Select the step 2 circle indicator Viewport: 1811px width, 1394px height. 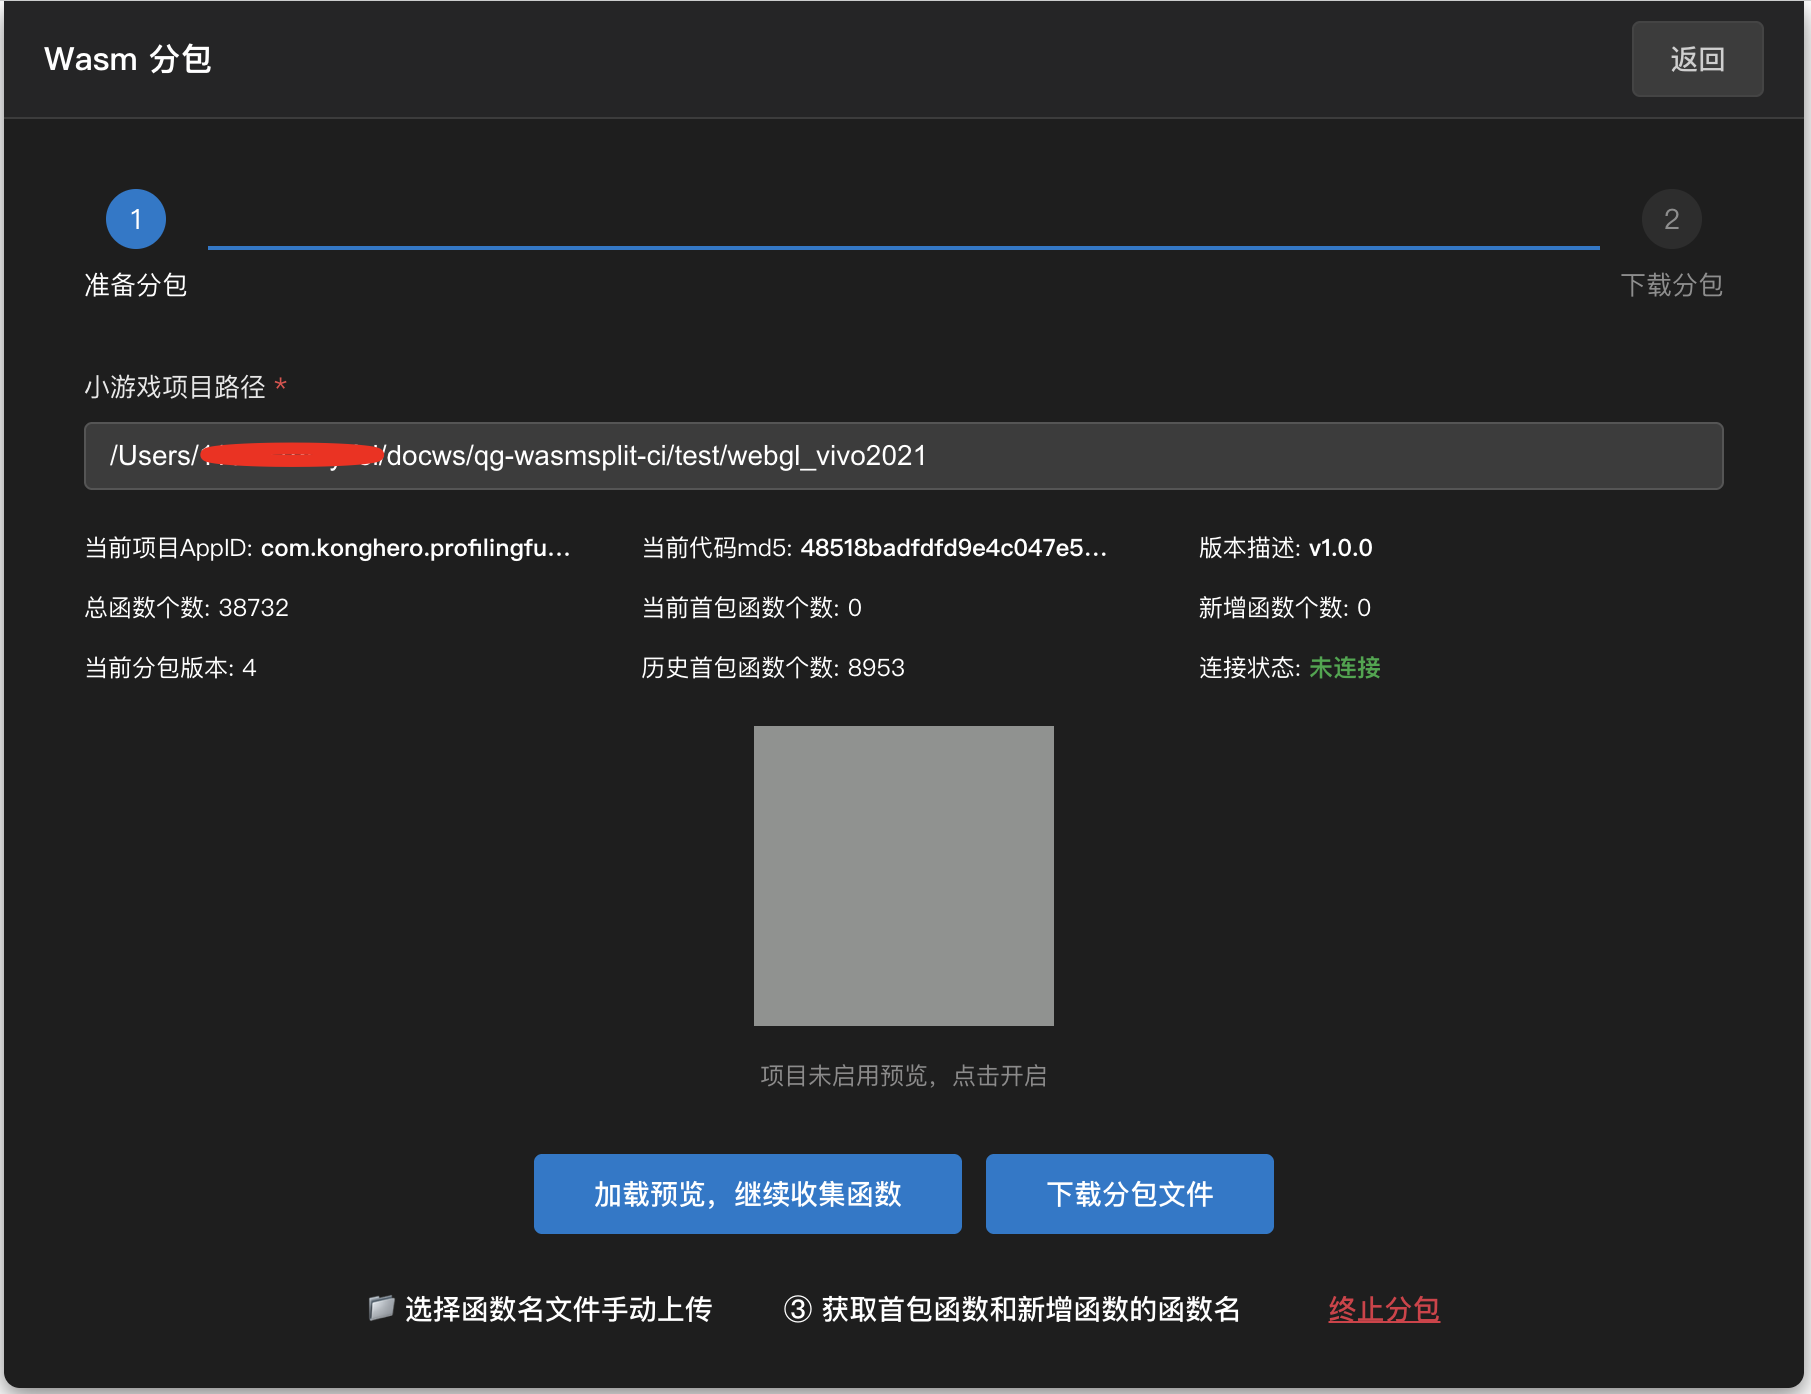click(1671, 219)
